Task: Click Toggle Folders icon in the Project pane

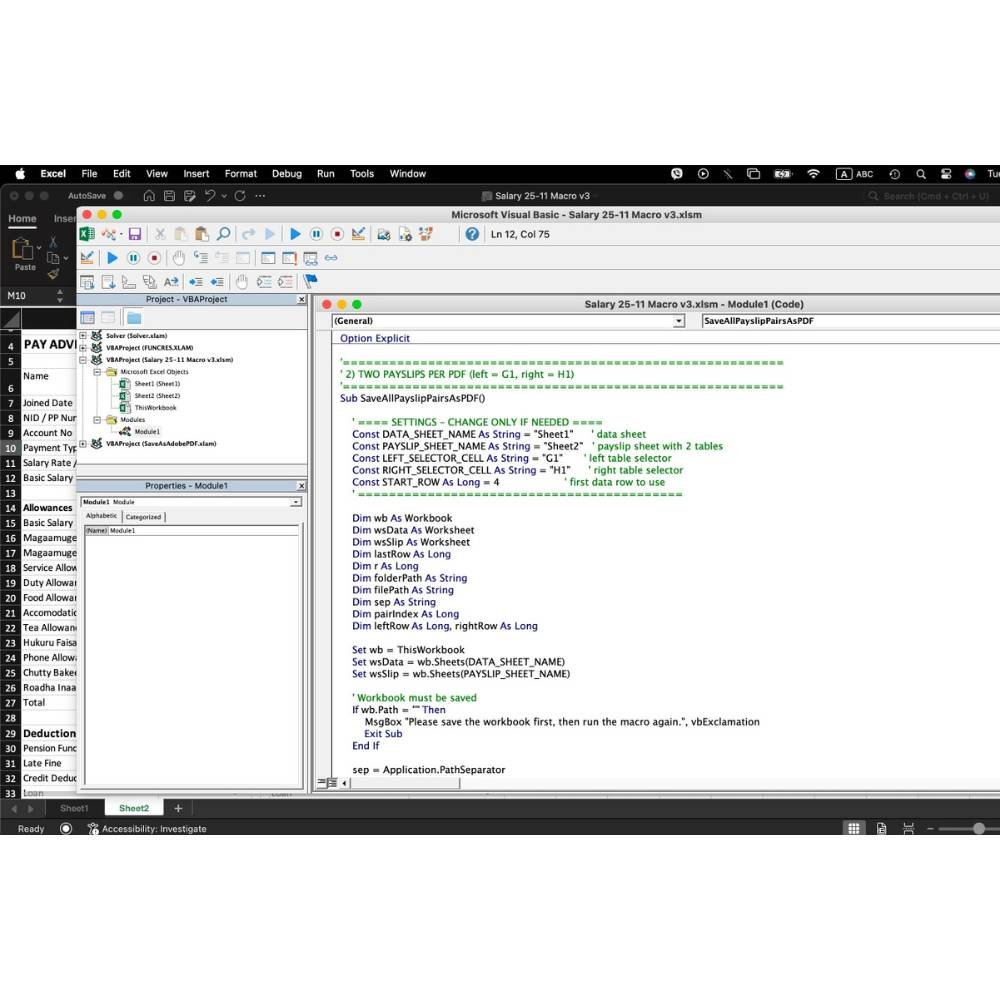Action: 133,318
